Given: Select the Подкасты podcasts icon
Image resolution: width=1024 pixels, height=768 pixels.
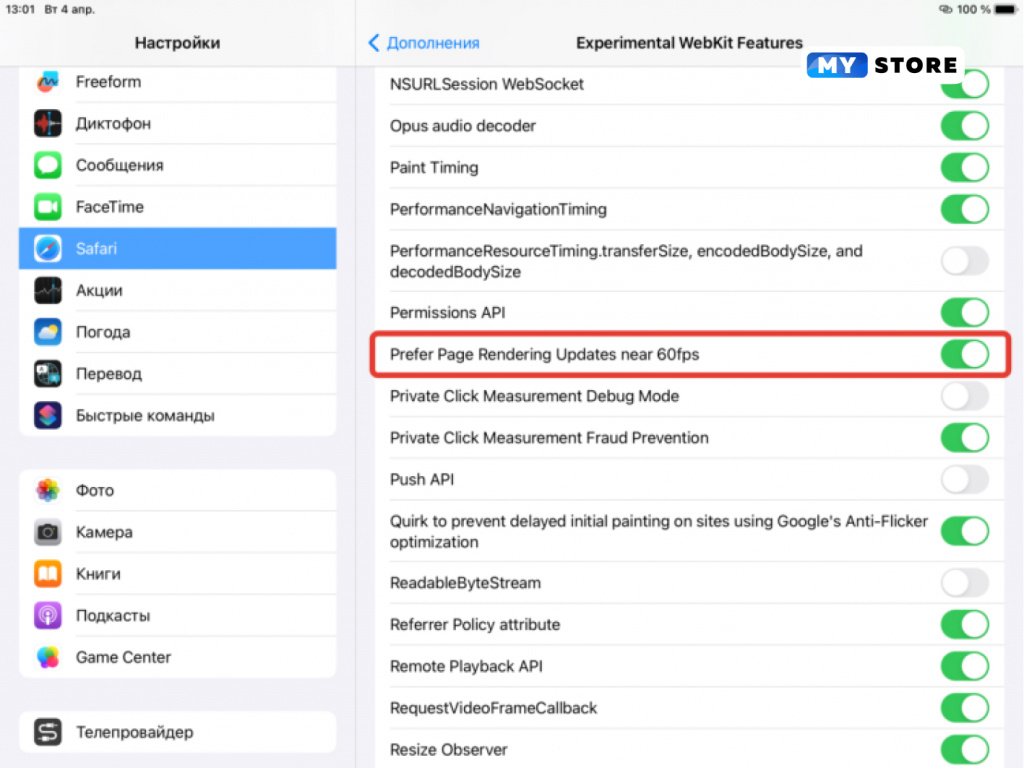Looking at the screenshot, I should pos(48,615).
